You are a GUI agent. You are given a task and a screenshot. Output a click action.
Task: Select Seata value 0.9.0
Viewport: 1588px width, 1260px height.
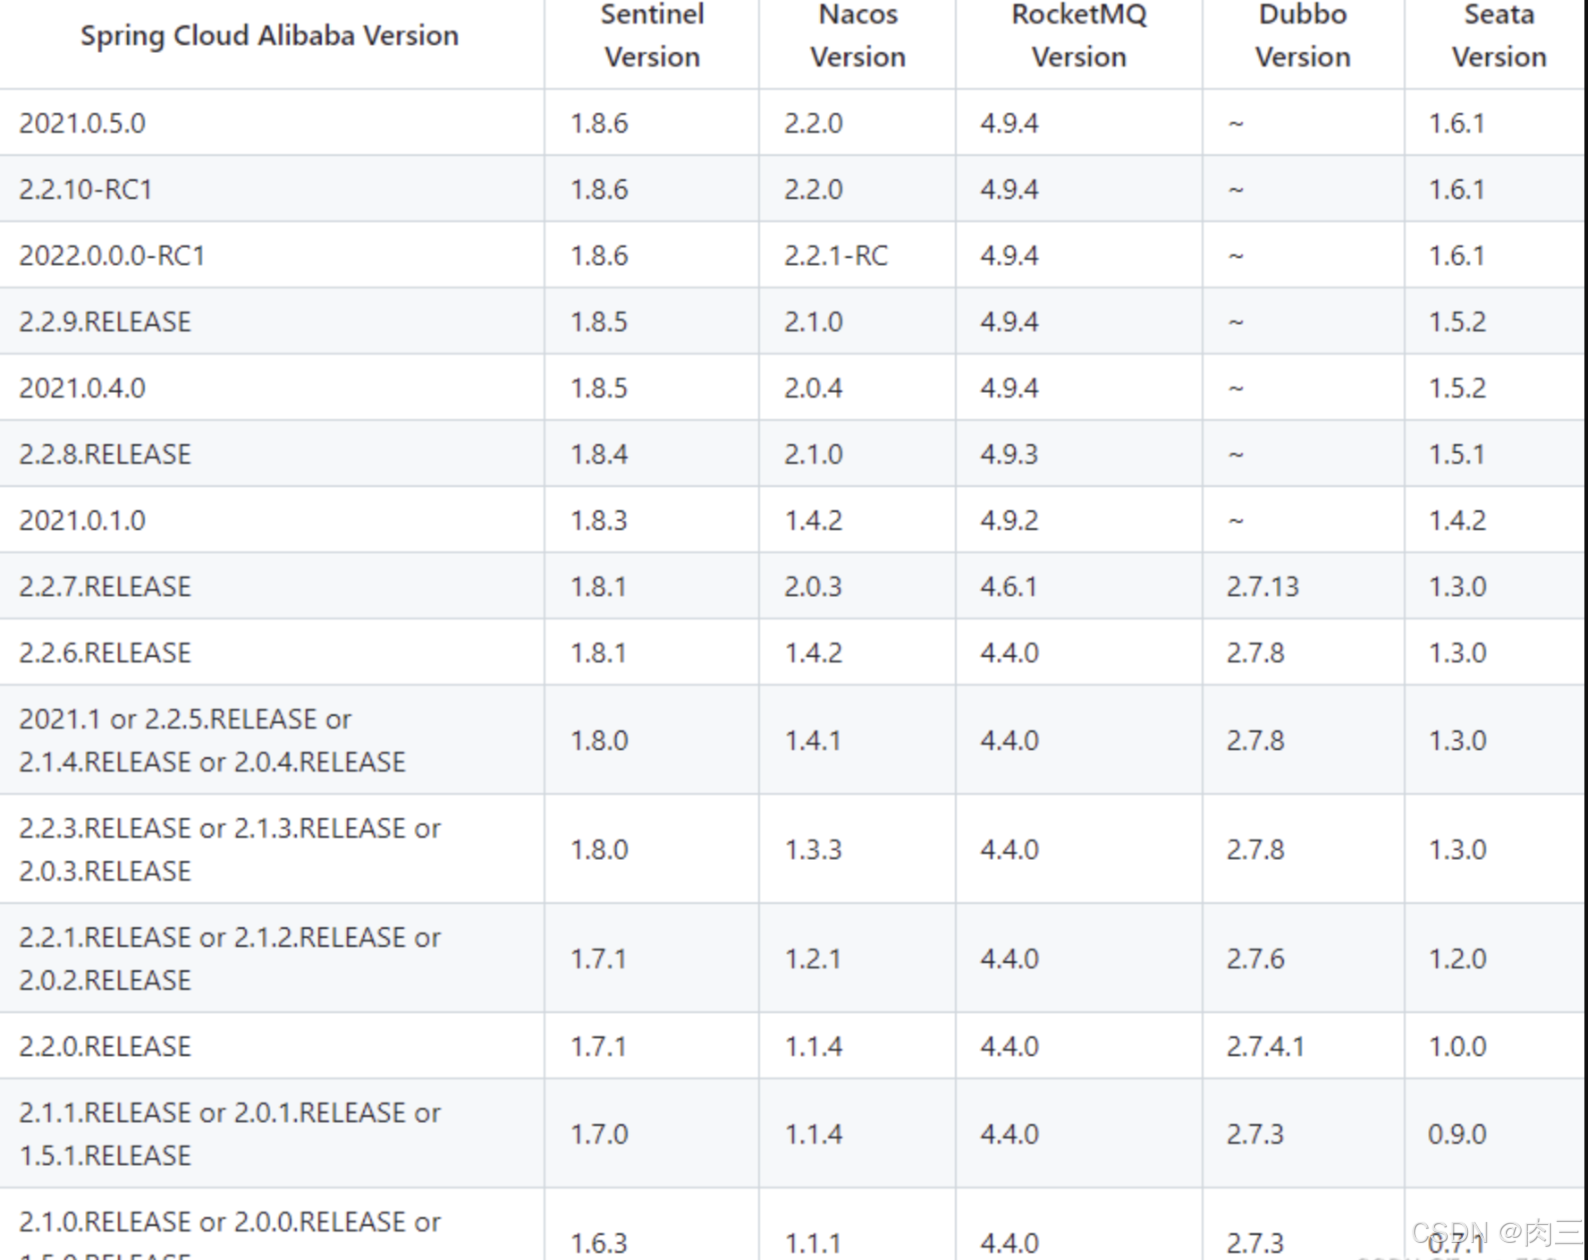(x=1457, y=1134)
